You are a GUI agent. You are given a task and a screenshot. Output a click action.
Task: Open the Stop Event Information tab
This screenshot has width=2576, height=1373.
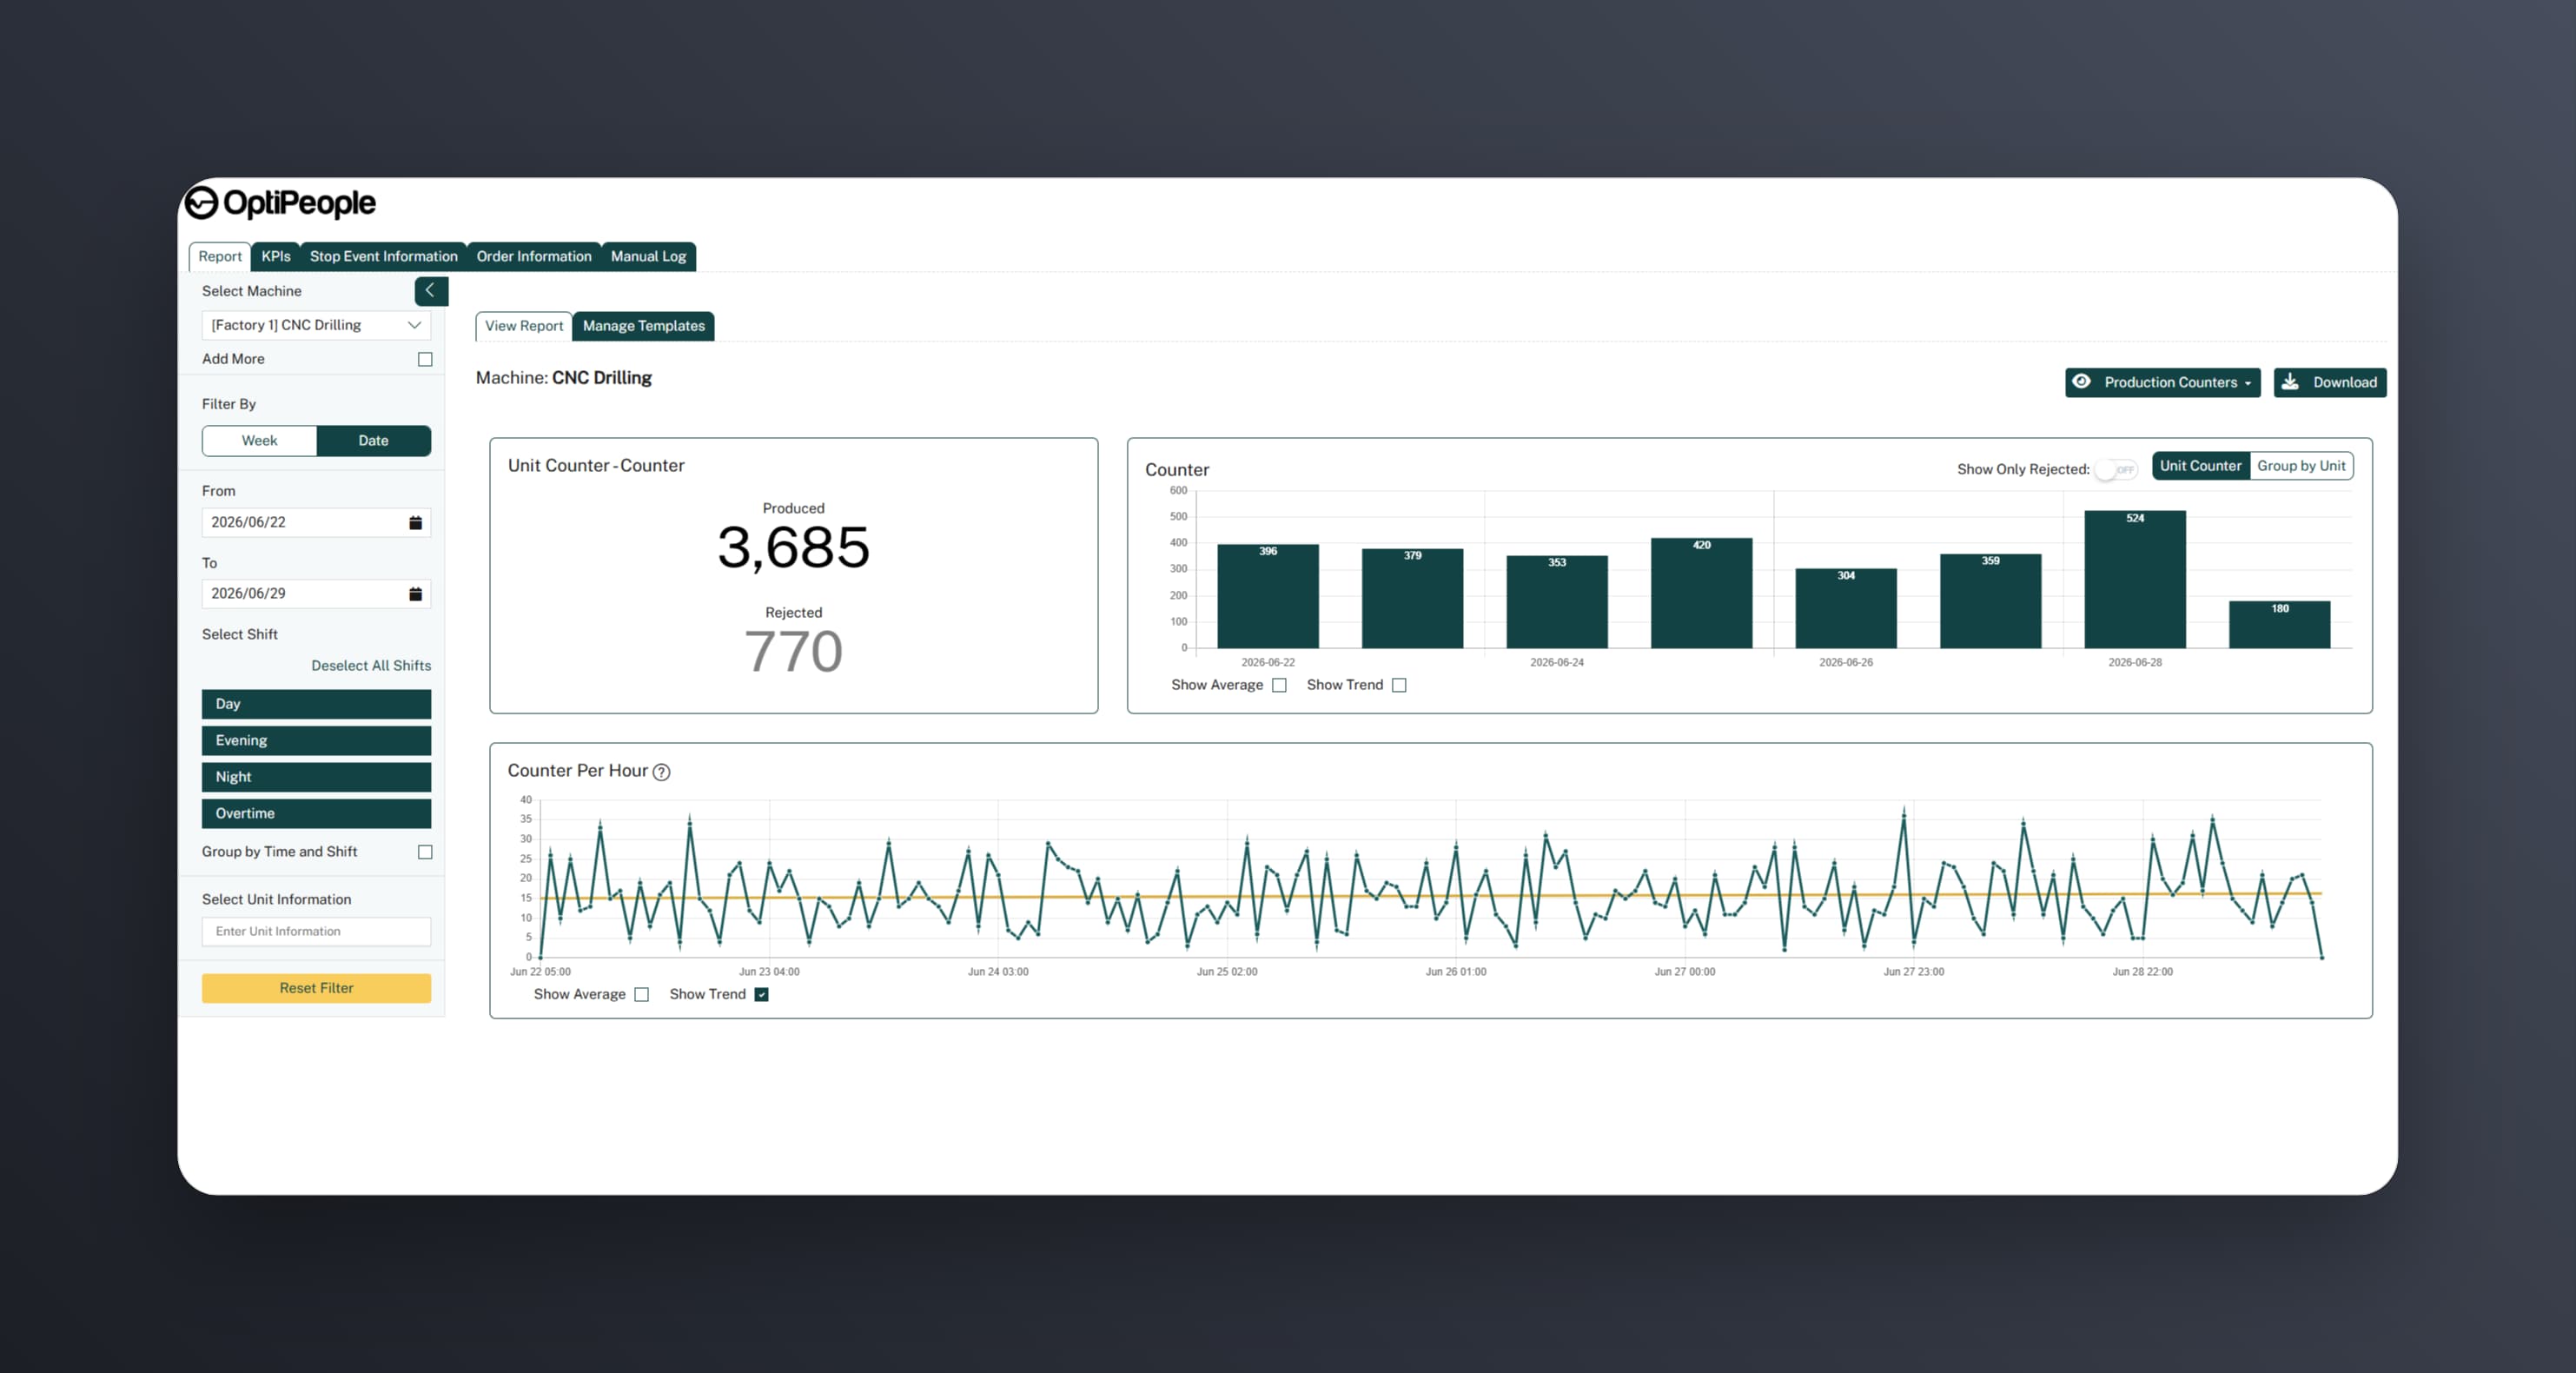coord(383,256)
